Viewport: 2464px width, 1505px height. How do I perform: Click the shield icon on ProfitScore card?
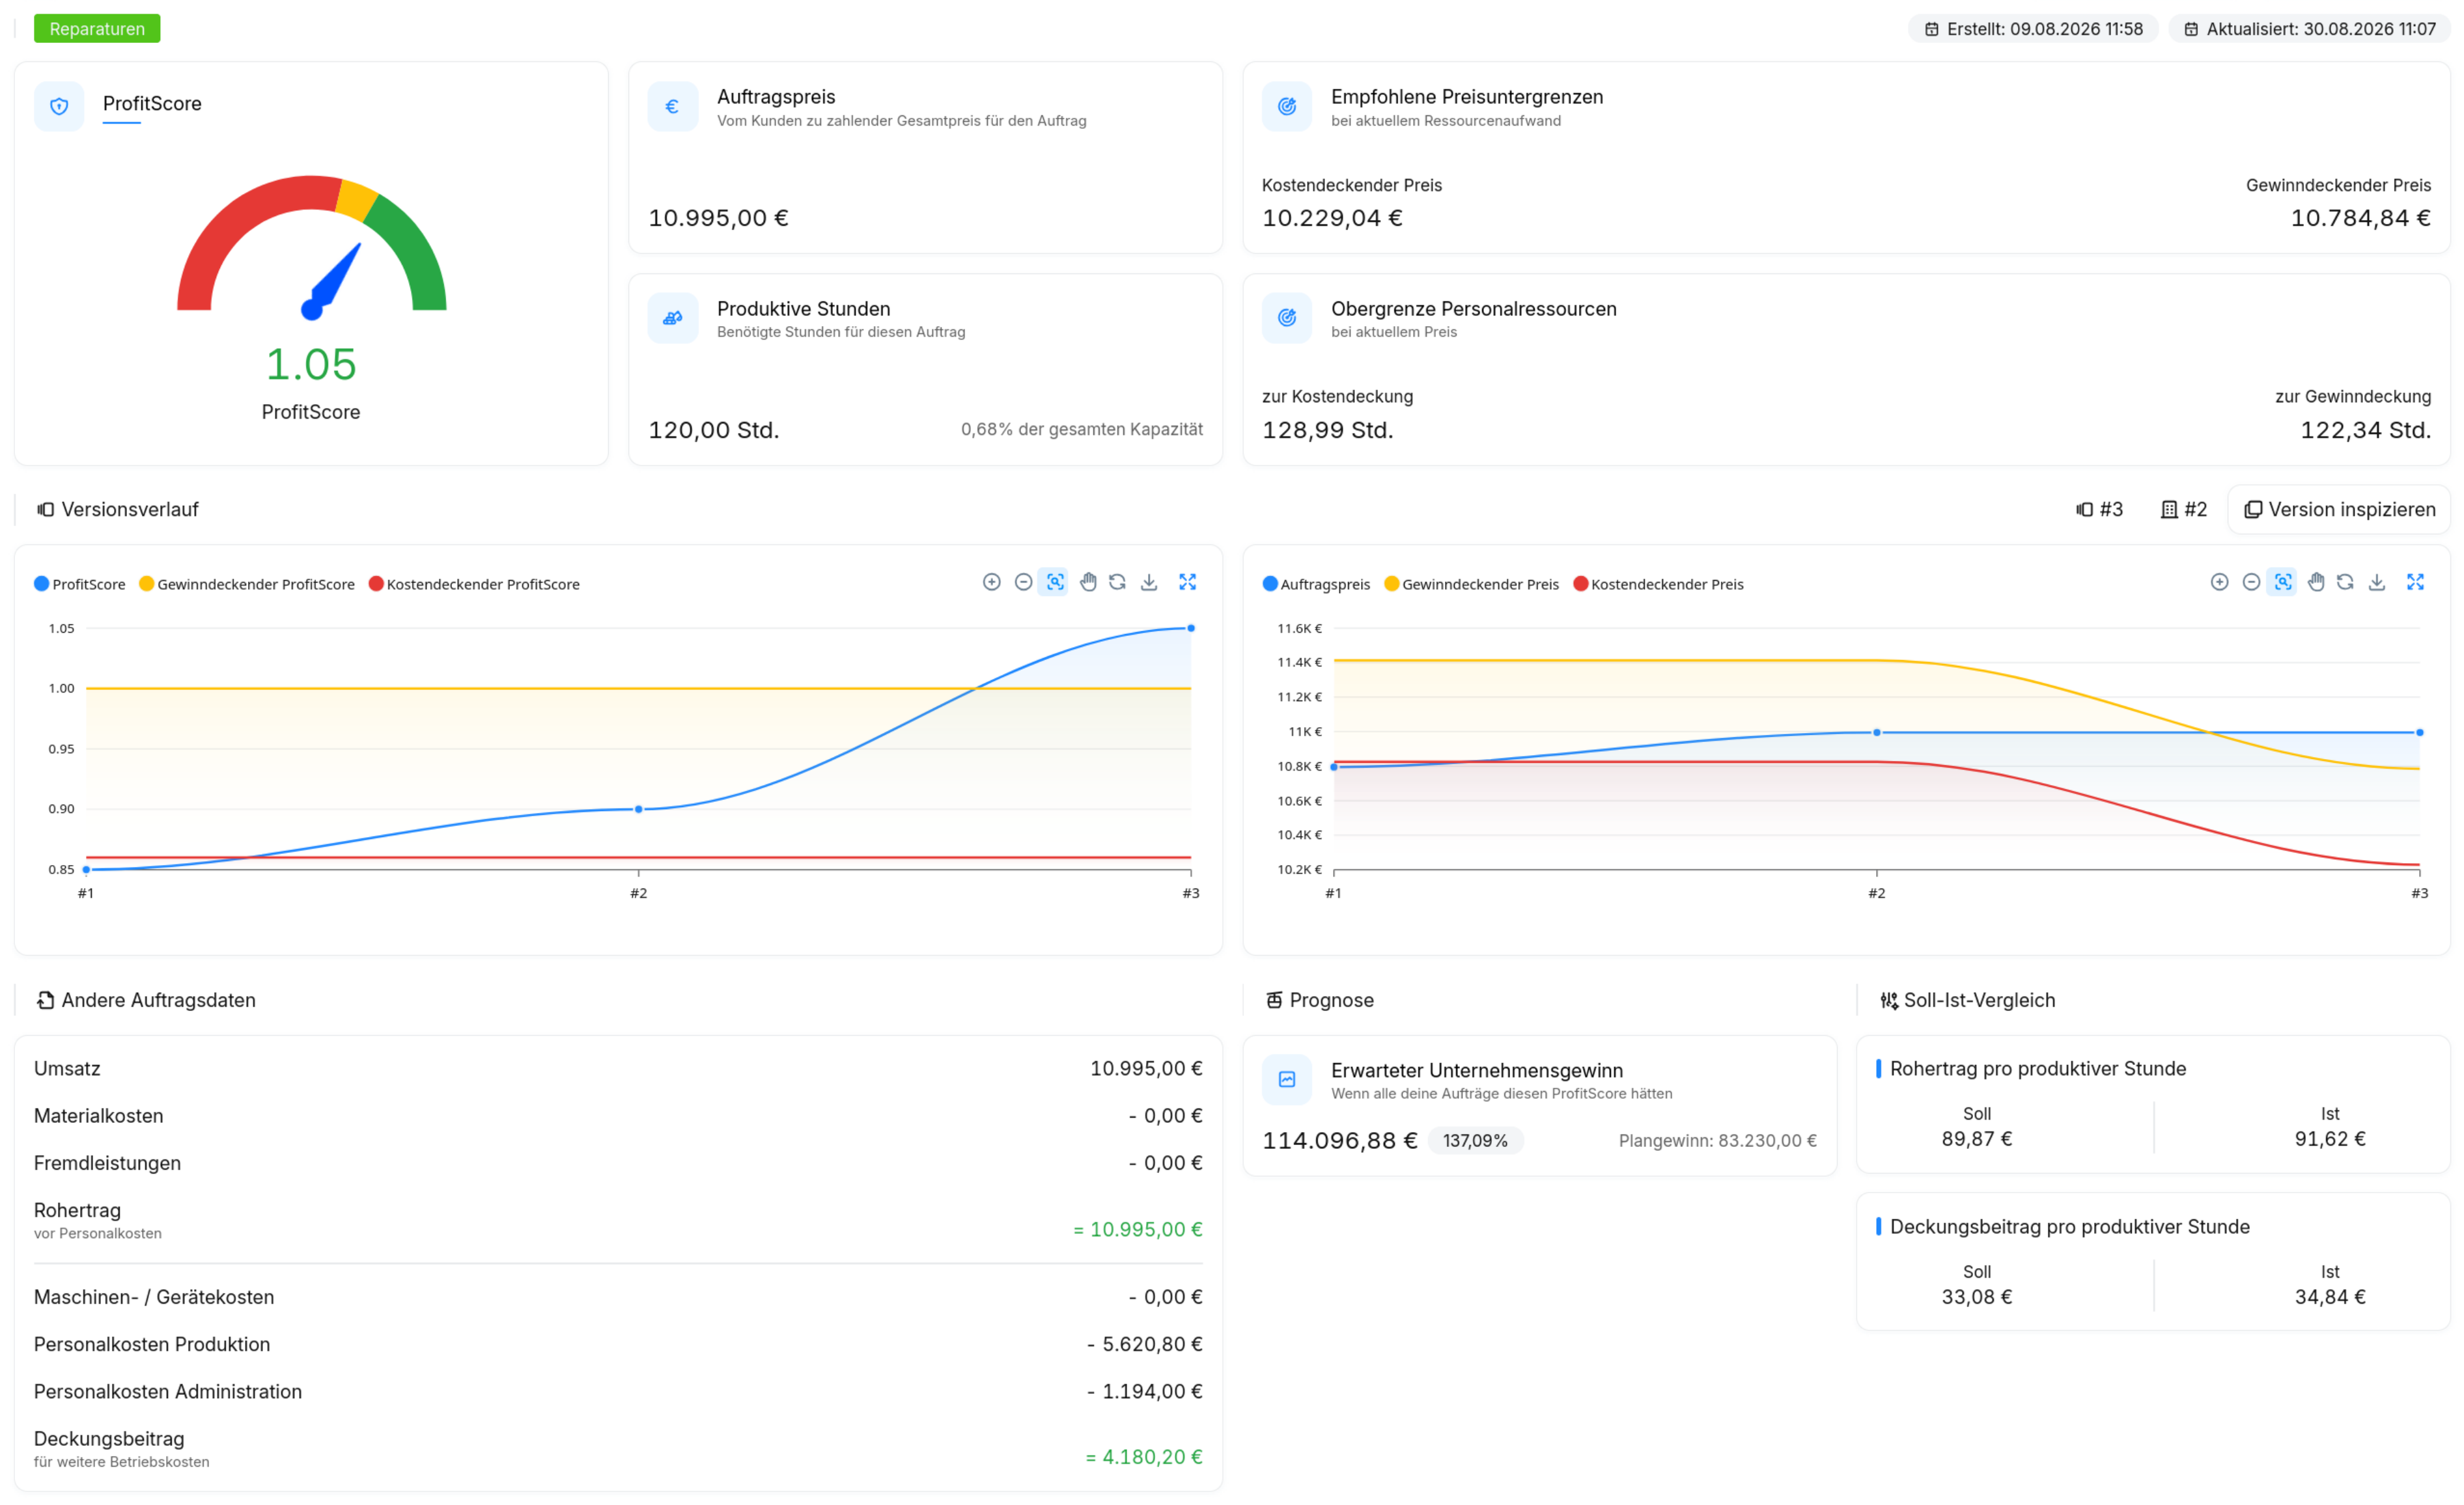coord(59,106)
